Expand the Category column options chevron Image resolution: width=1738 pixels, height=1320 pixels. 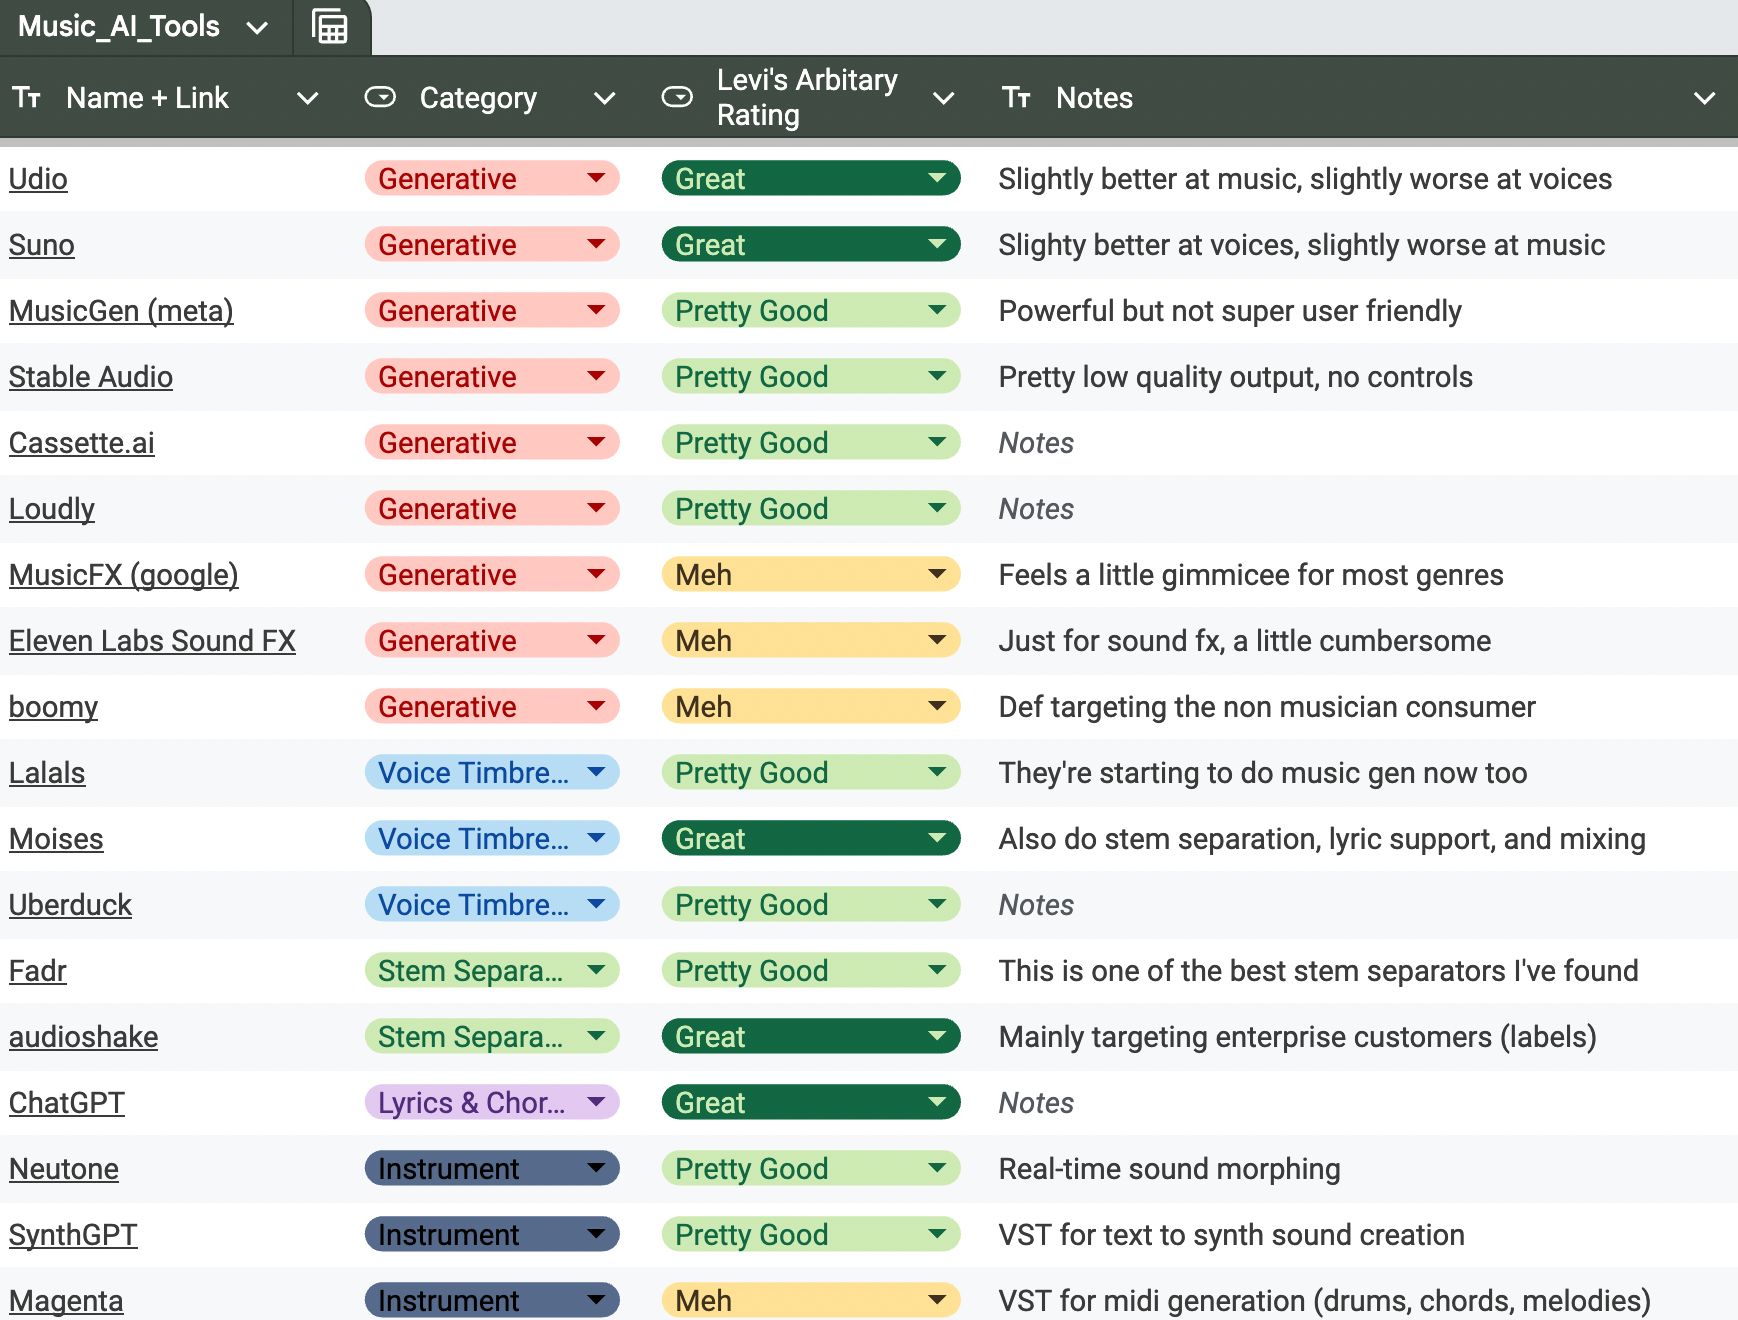tap(604, 98)
